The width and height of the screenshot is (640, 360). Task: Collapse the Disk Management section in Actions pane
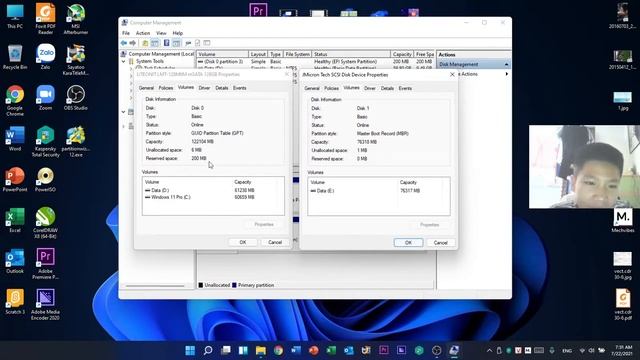pyautogui.click(x=506, y=64)
